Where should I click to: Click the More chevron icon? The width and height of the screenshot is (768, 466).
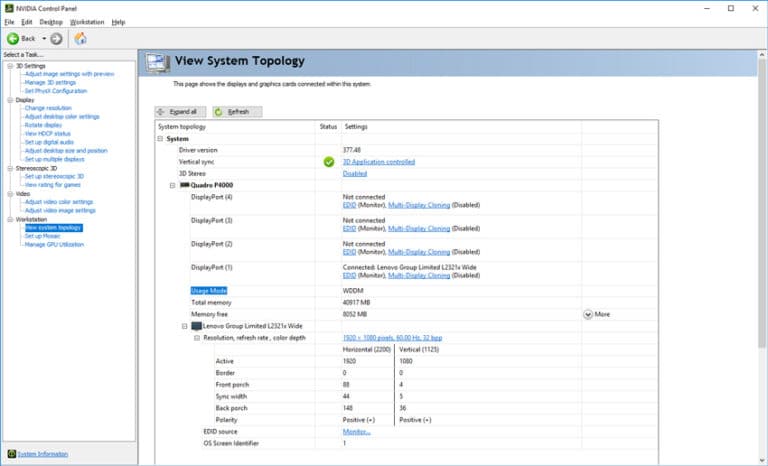[x=588, y=315]
